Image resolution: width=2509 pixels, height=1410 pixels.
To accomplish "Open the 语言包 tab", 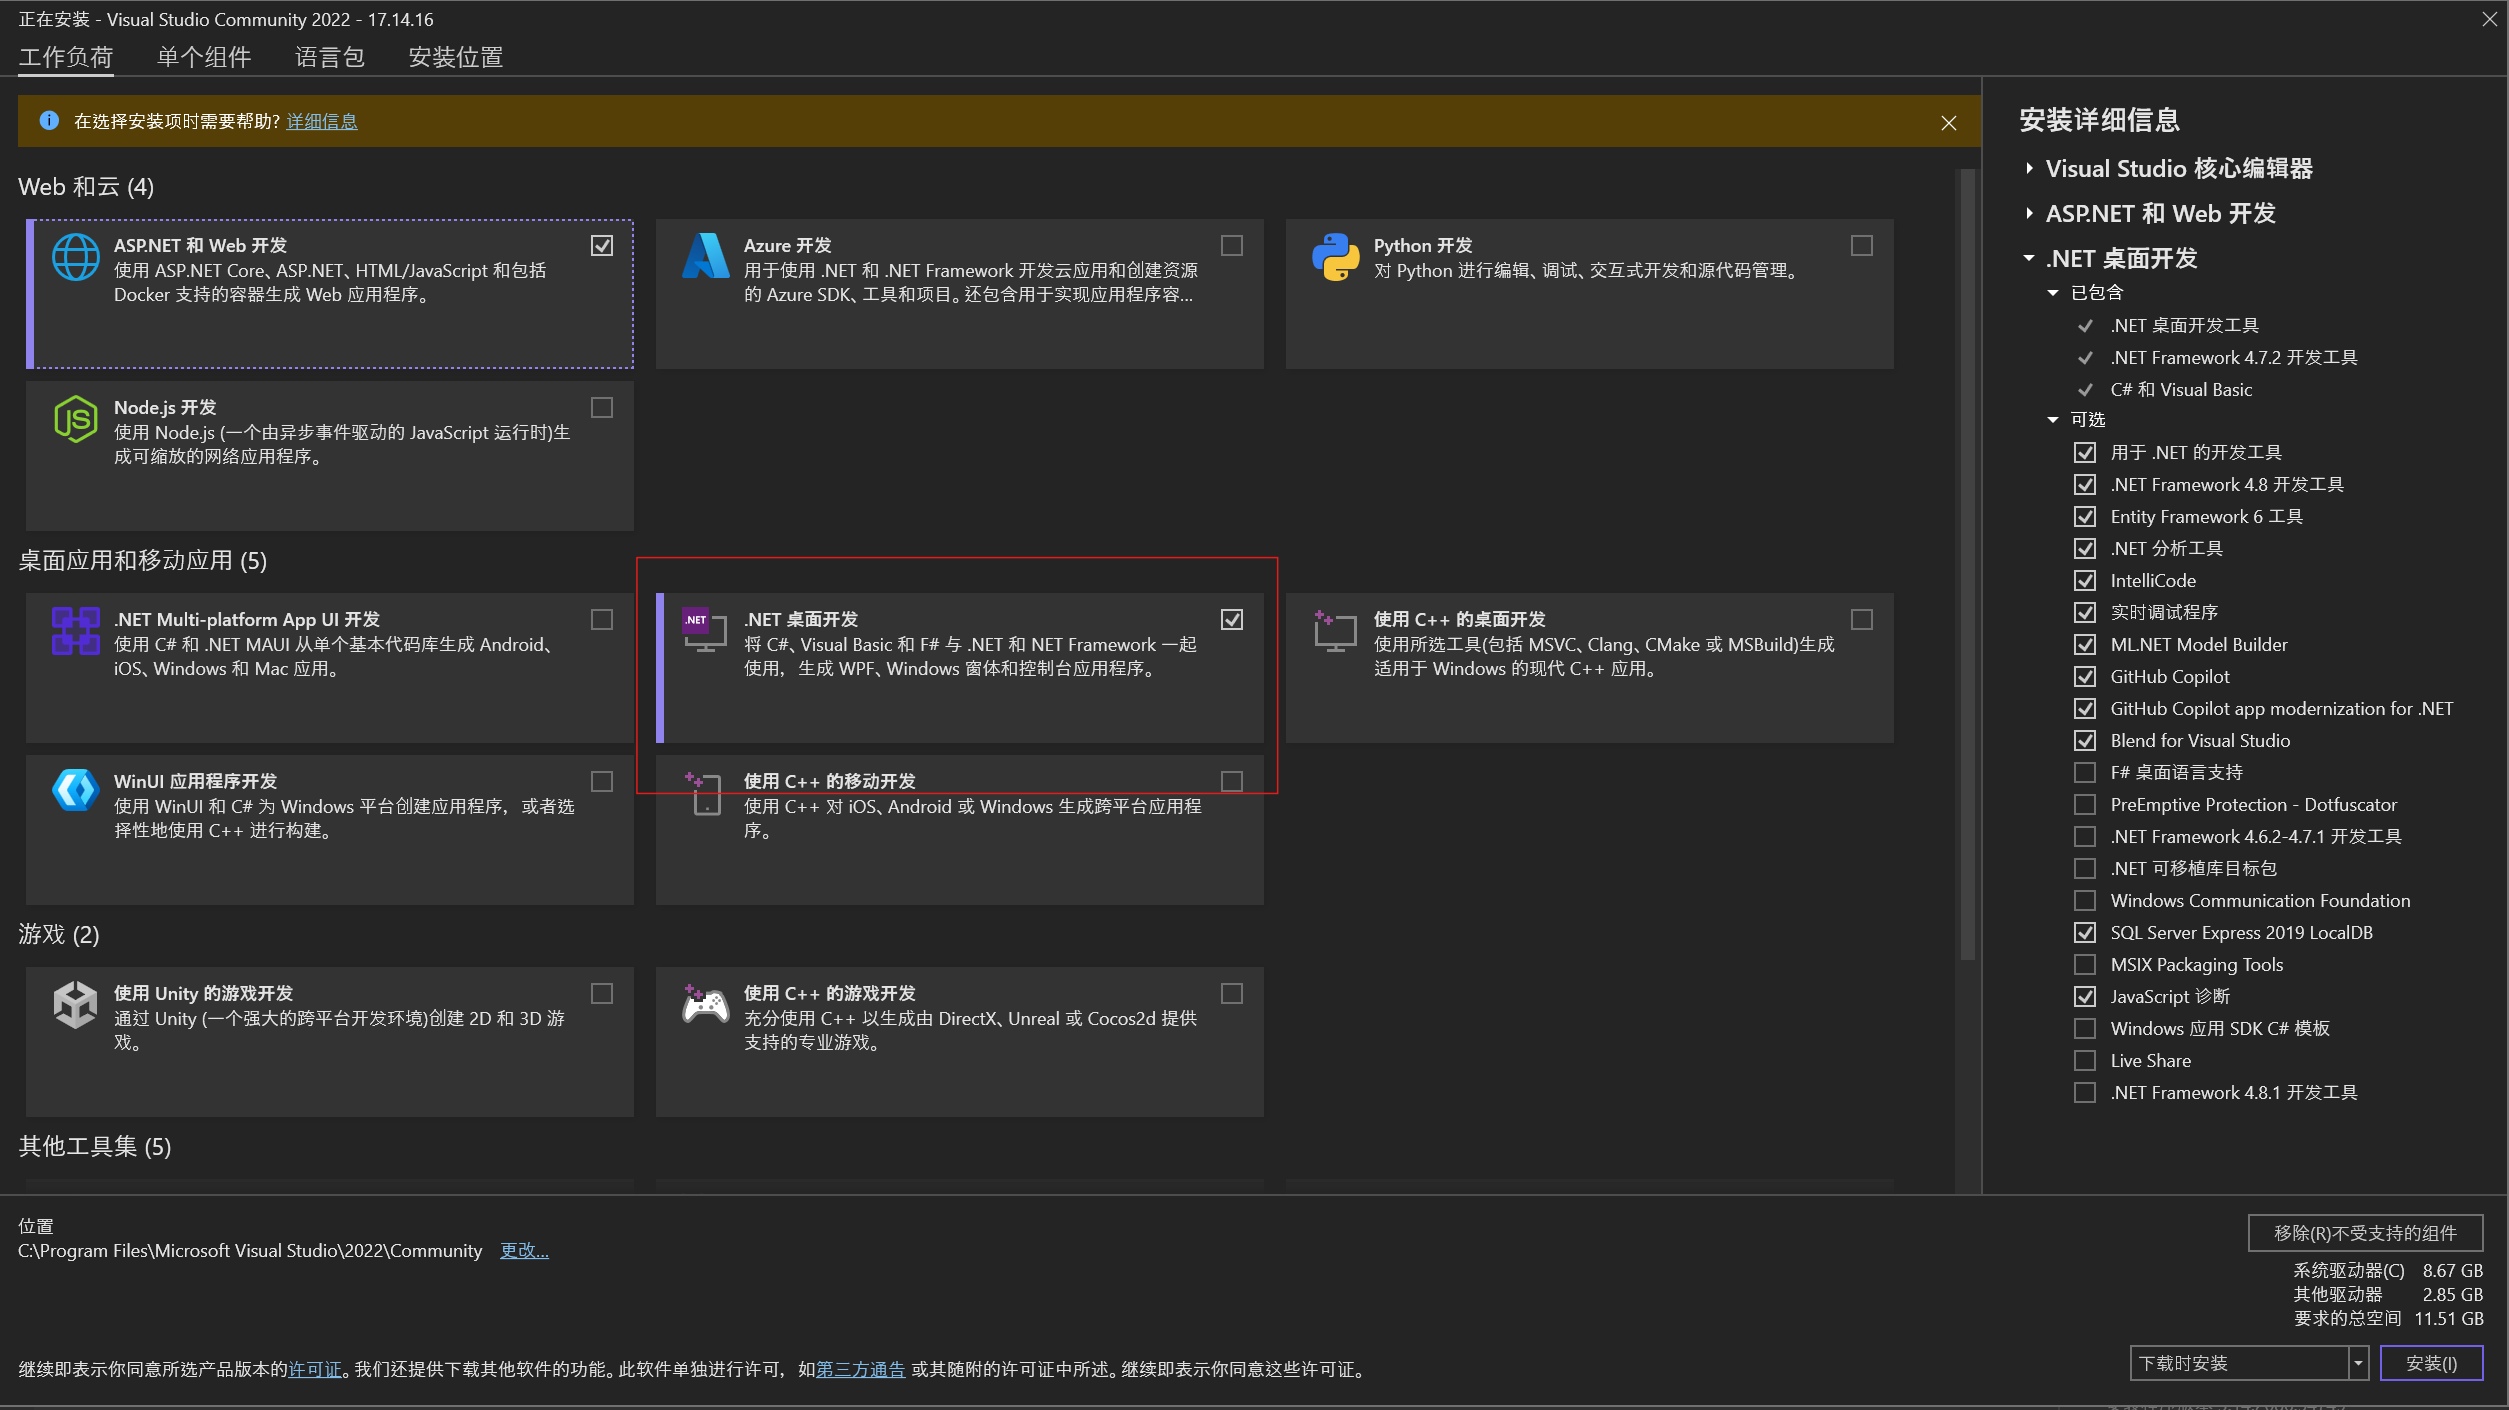I will (x=329, y=57).
